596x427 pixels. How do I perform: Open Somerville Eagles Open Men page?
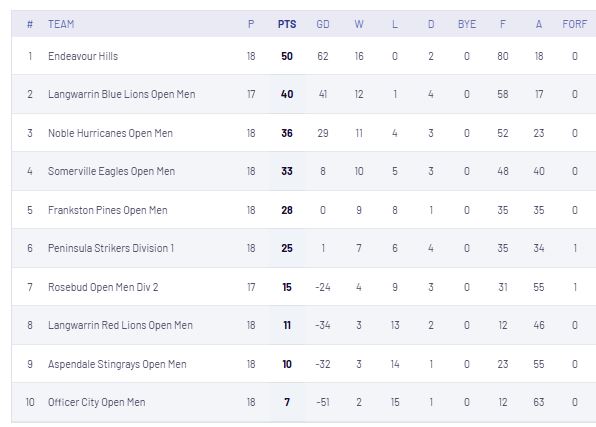(111, 171)
